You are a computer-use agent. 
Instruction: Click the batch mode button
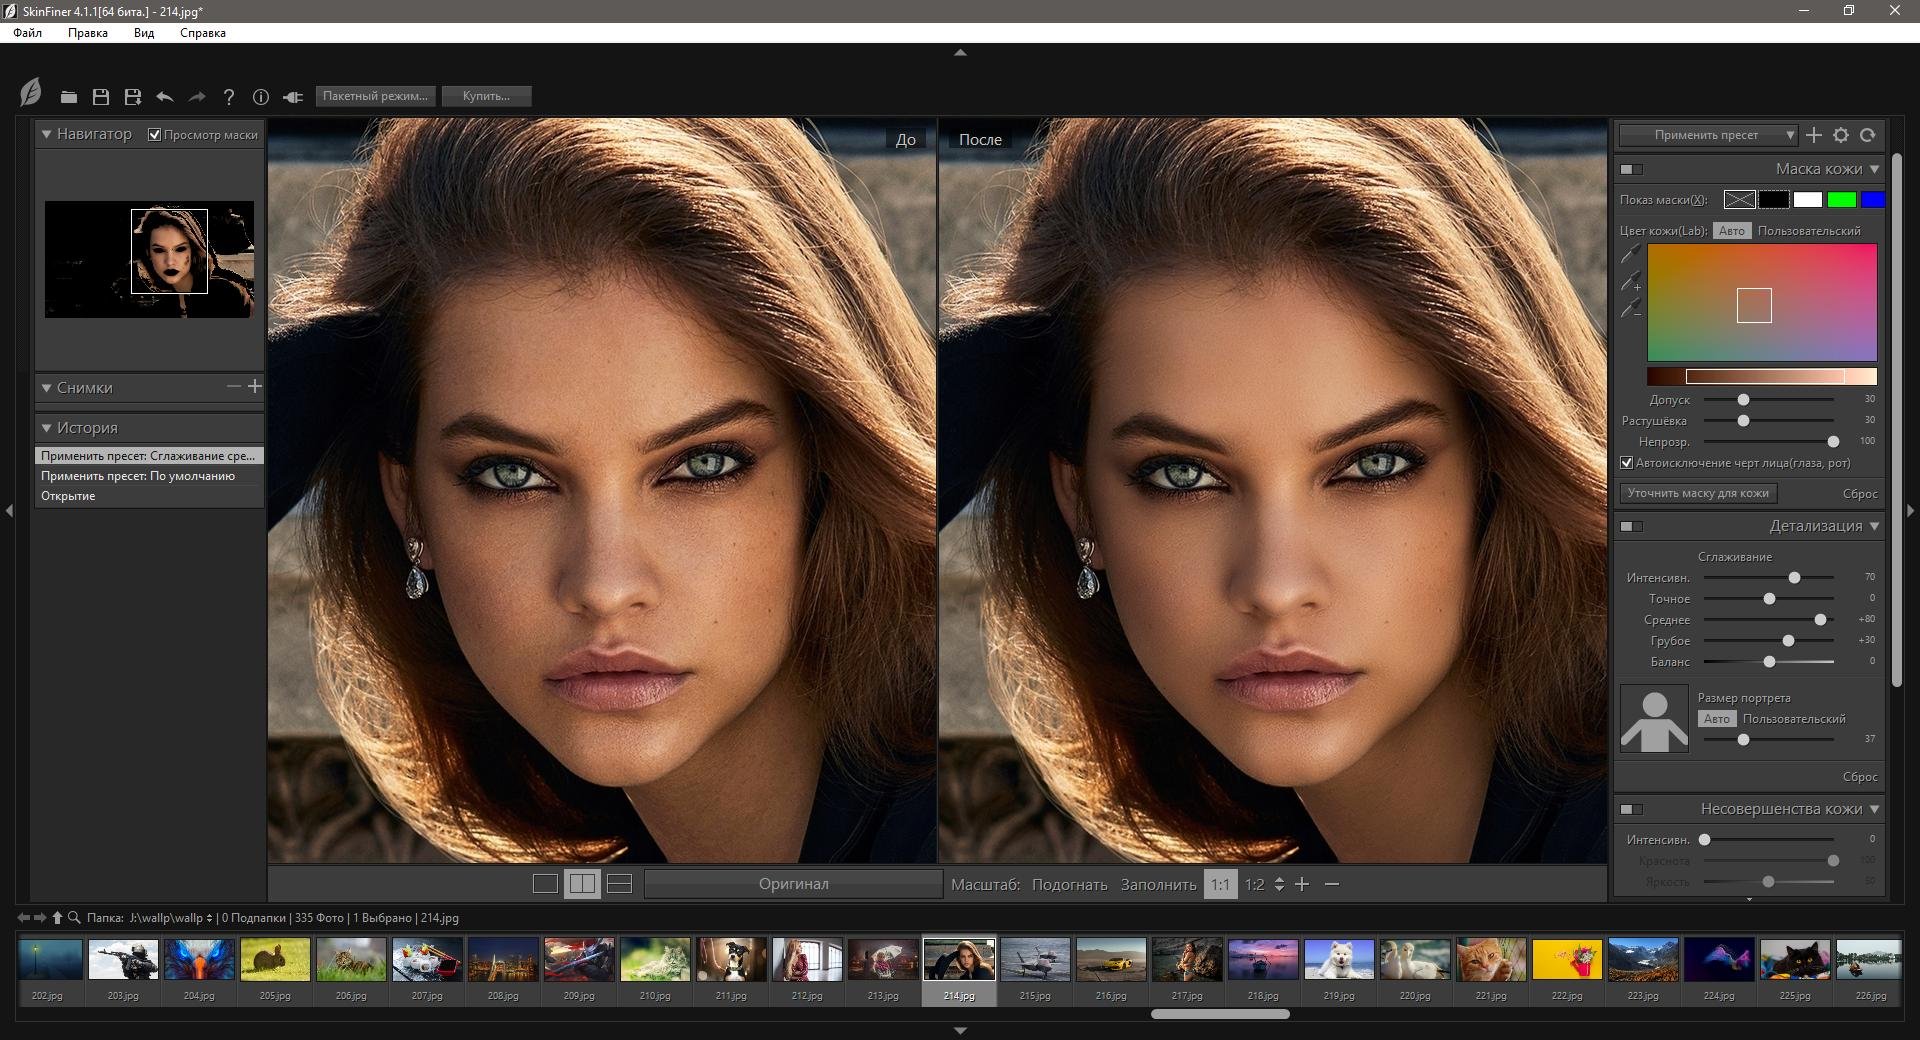375,96
